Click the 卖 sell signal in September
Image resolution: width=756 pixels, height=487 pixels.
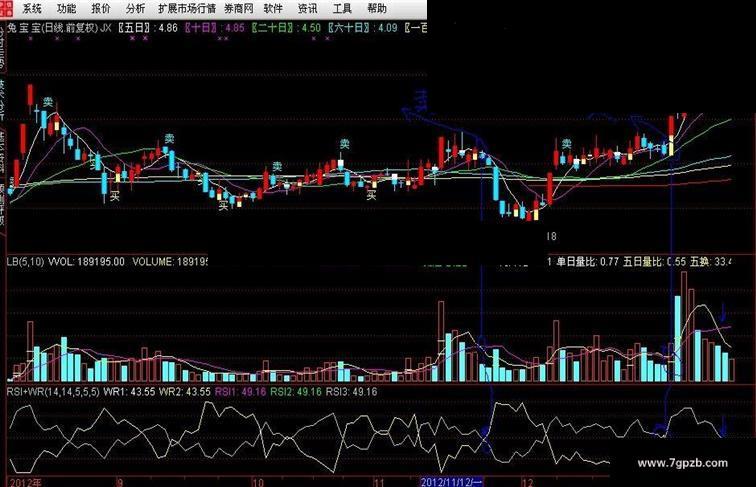pos(169,138)
